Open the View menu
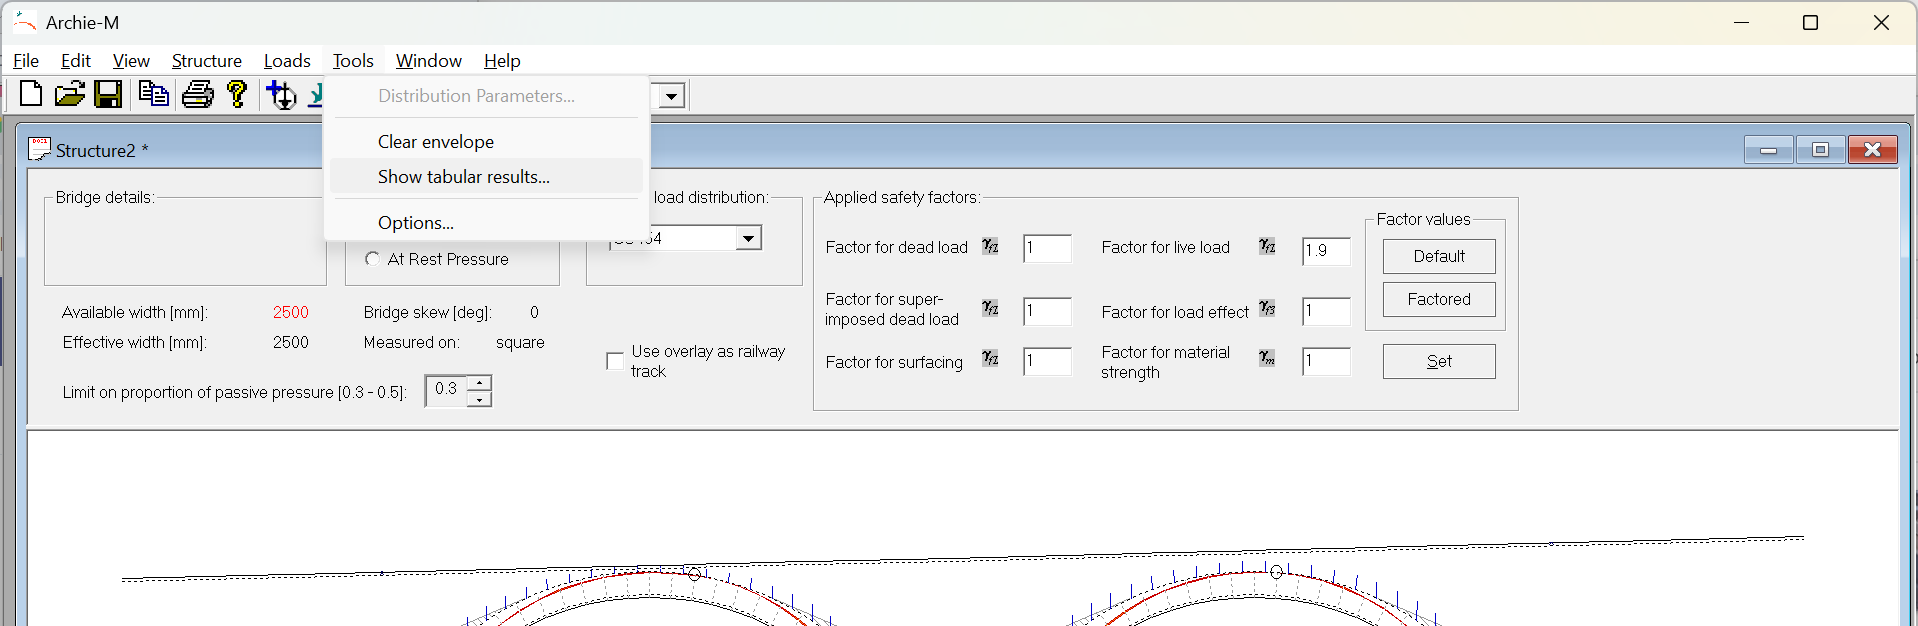1918x626 pixels. [x=131, y=61]
